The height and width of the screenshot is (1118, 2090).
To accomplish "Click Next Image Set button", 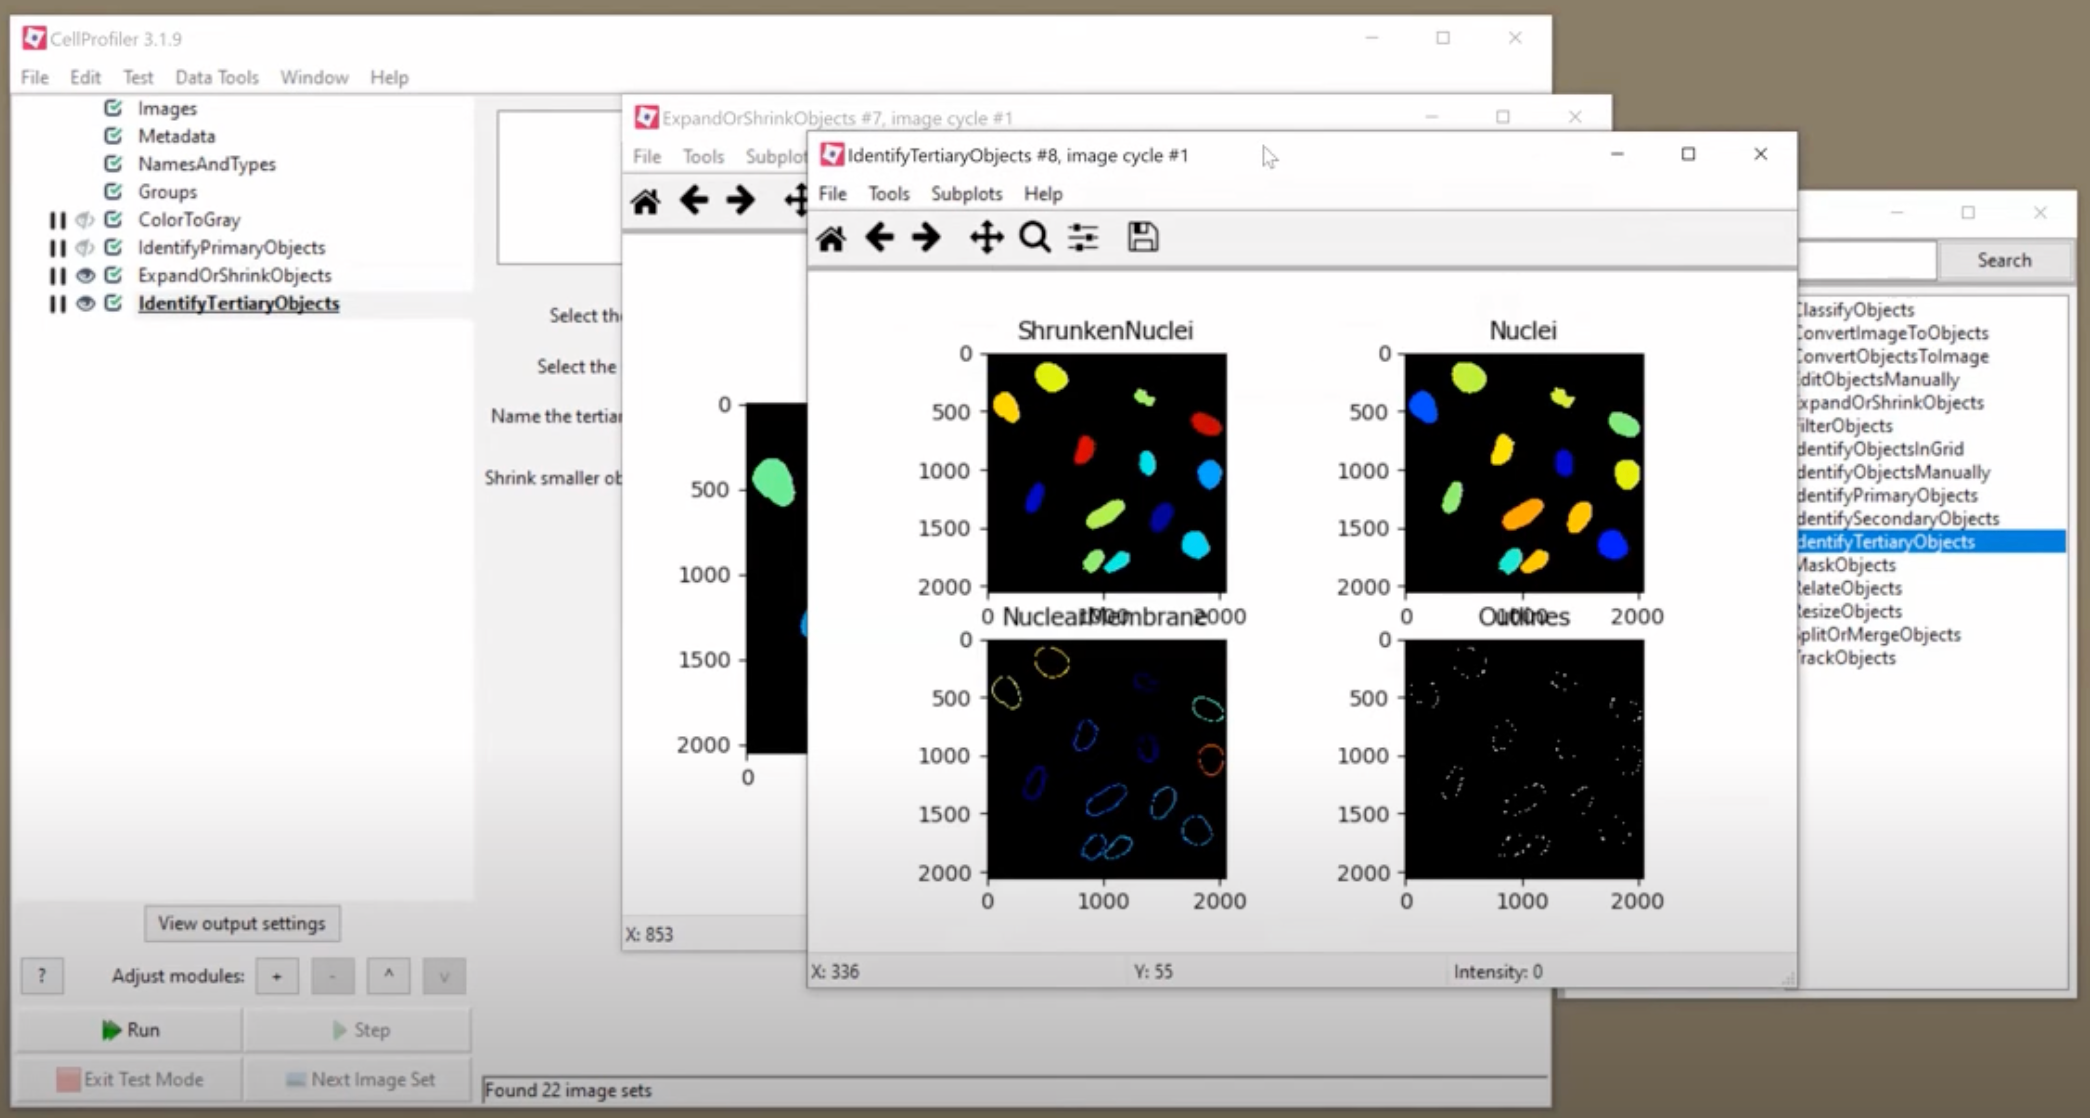I will pos(359,1080).
